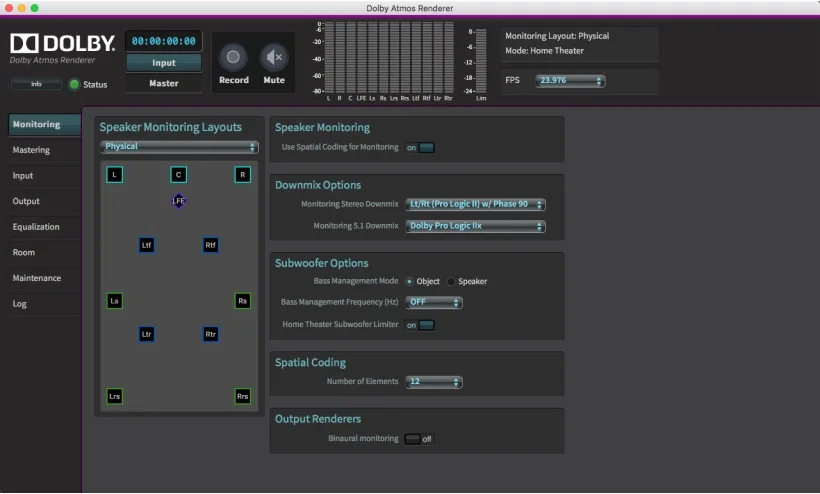Enable Binaural monitoring switch
This screenshot has height=494, width=820.
pos(419,439)
